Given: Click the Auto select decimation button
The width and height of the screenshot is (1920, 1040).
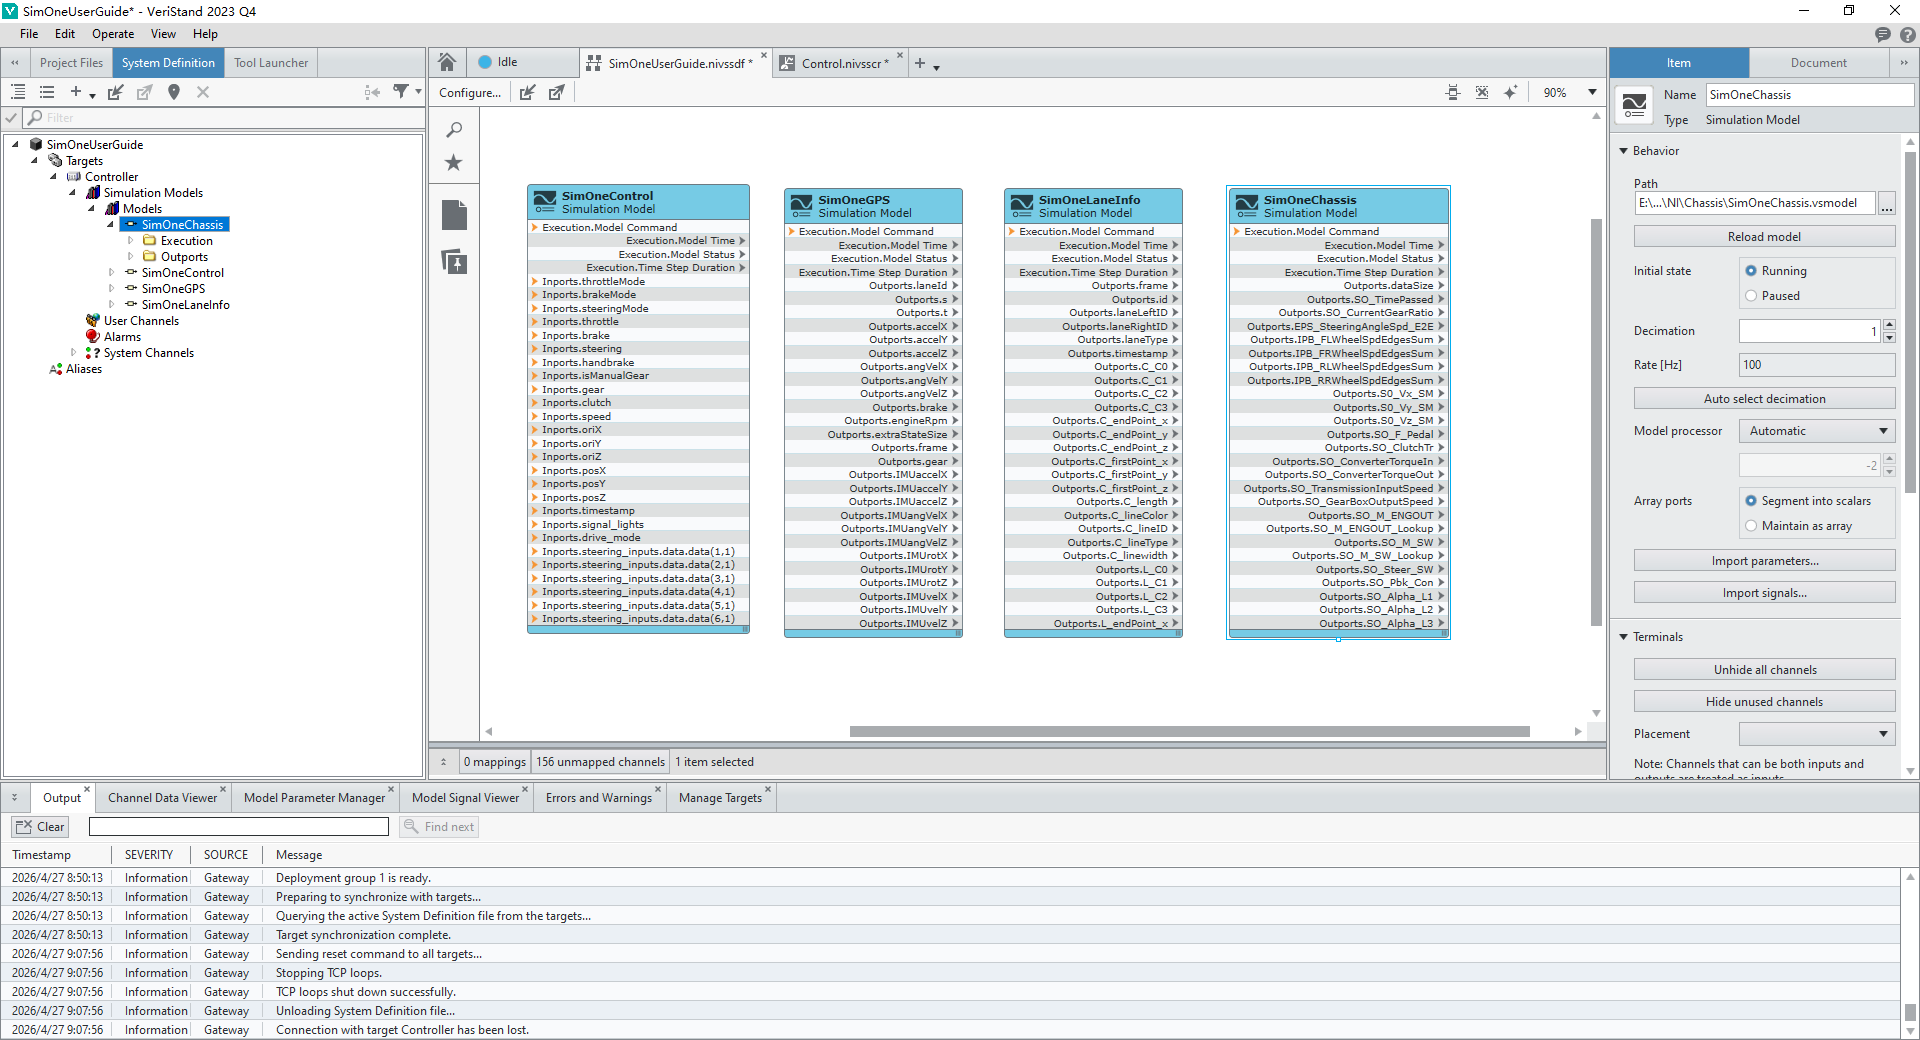Looking at the screenshot, I should [x=1764, y=399].
